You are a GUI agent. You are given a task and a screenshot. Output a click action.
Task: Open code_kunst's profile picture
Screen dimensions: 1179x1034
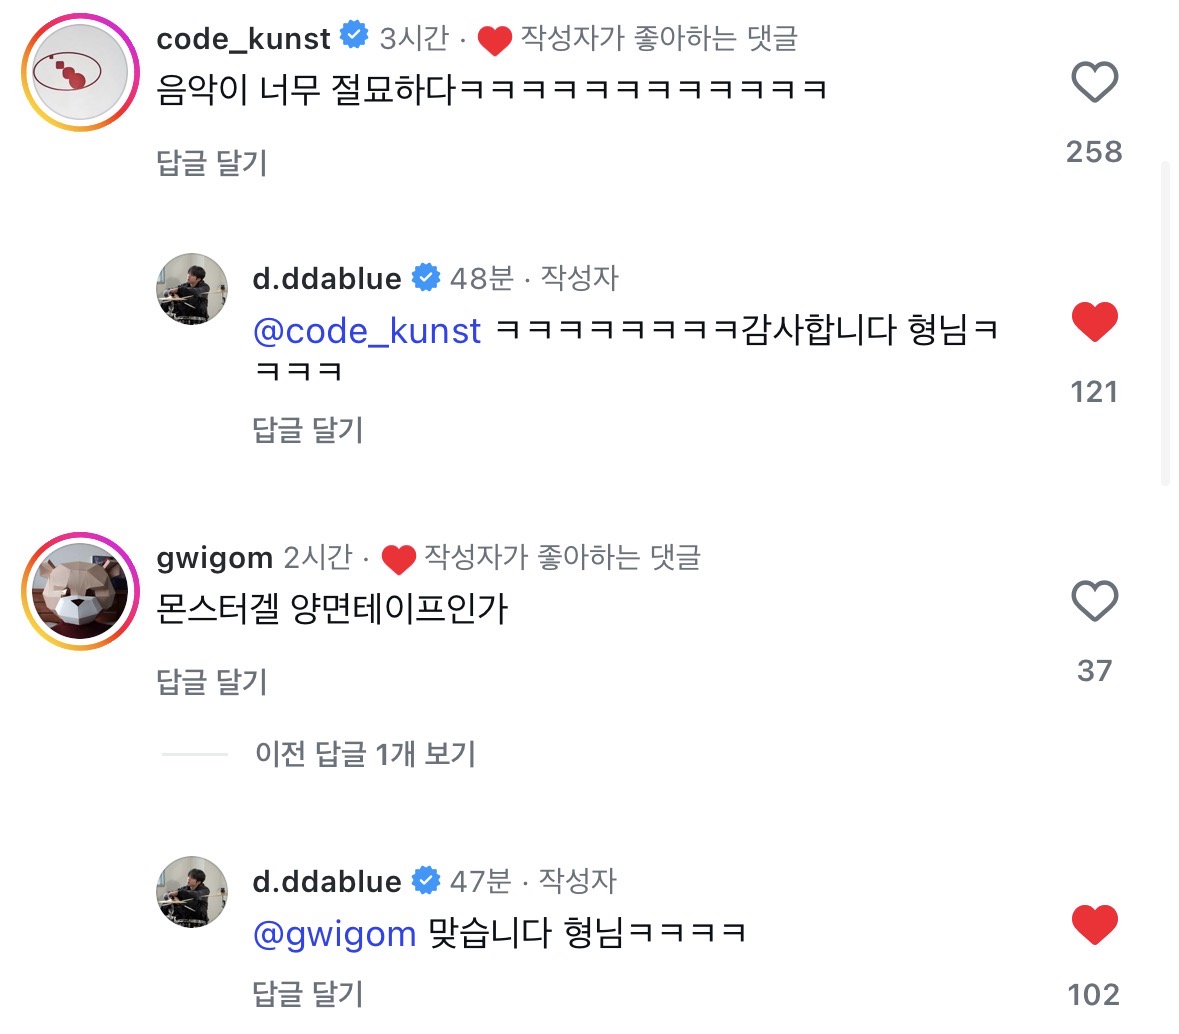coord(80,72)
